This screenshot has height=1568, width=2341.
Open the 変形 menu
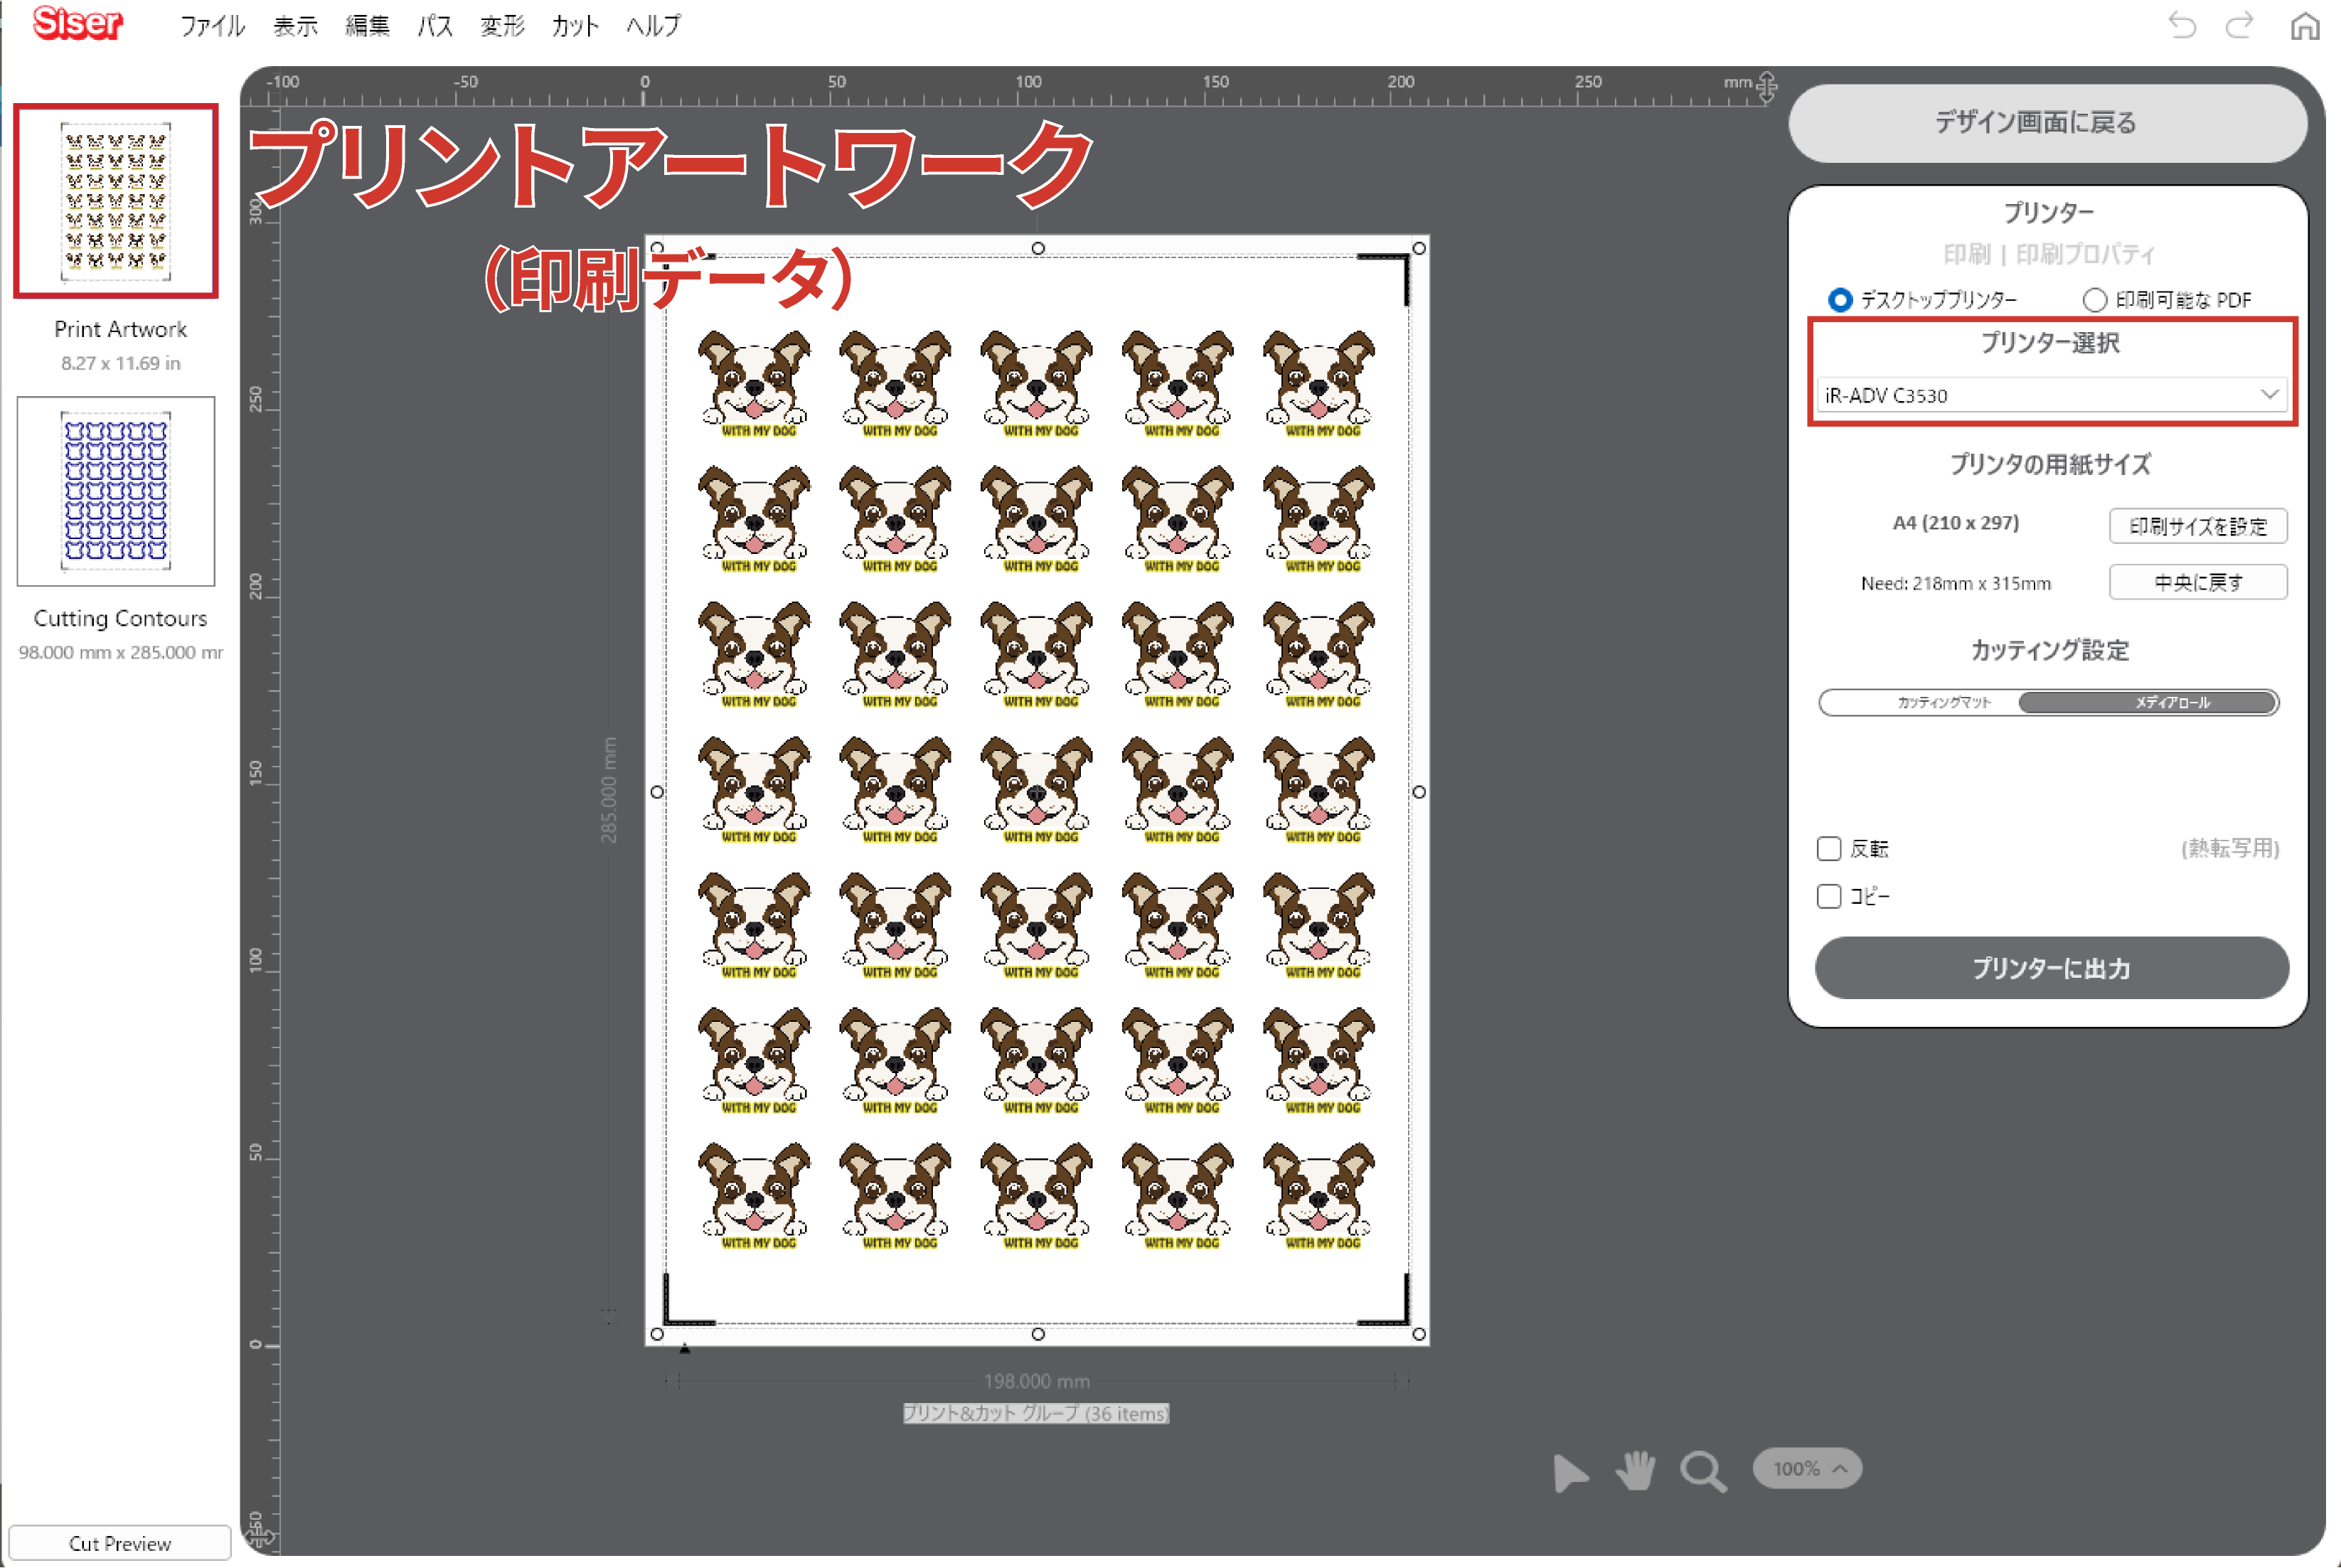coord(502,26)
